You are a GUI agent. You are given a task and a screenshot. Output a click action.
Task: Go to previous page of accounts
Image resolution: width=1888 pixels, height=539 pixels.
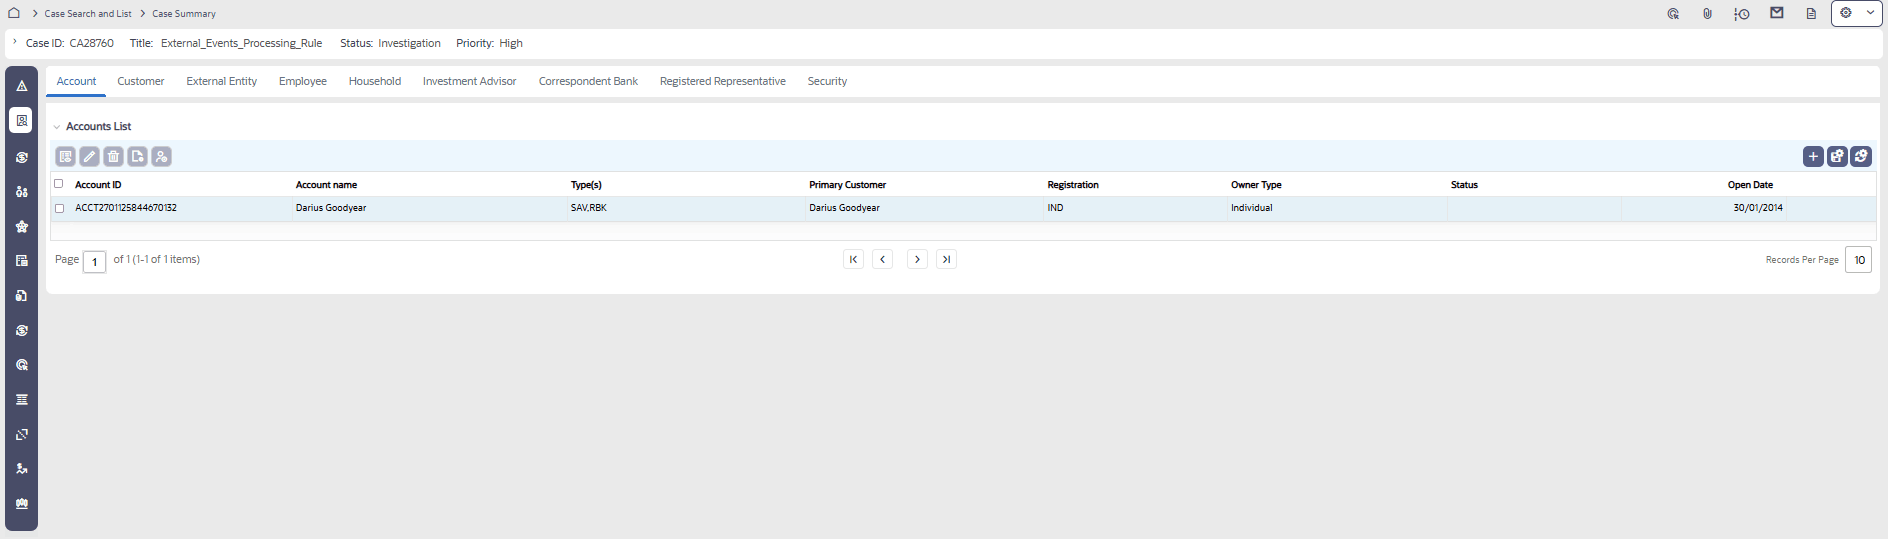click(x=882, y=259)
